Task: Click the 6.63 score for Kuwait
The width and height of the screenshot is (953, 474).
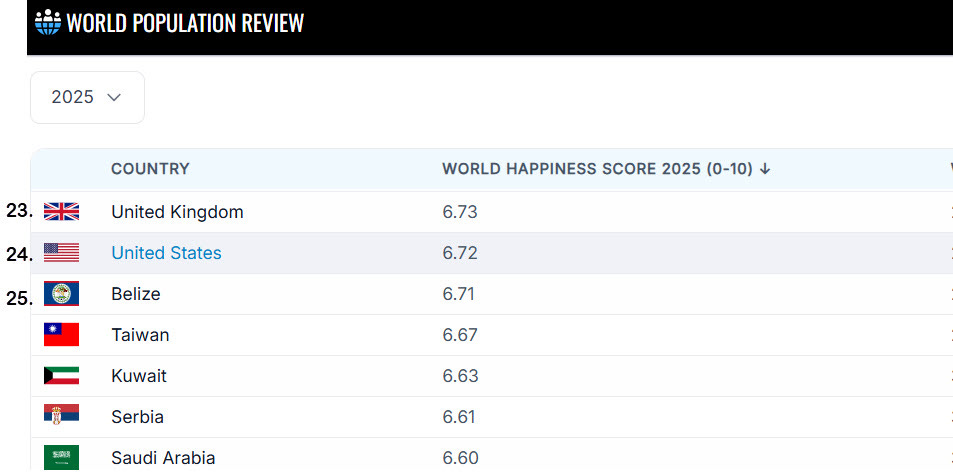Action: point(461,376)
